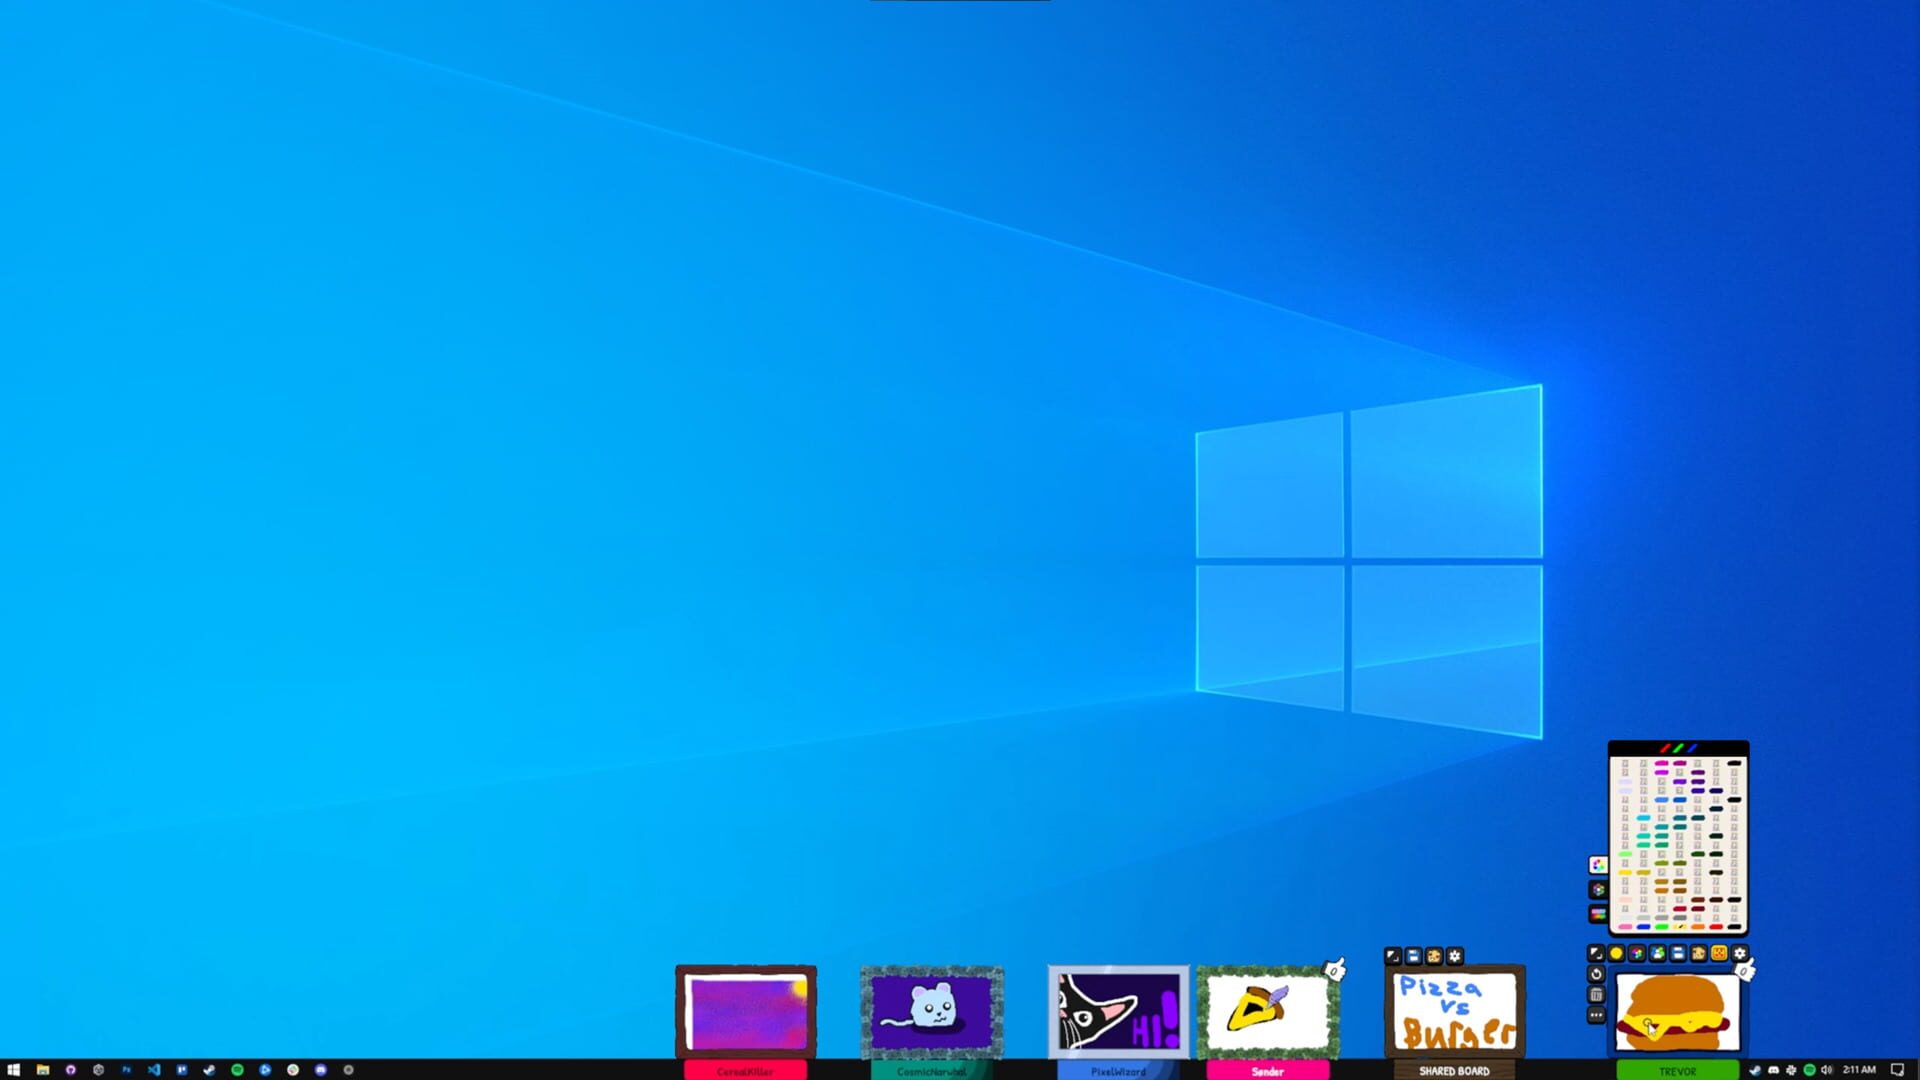Open the black cat HI! drawing thumbnail
The height and width of the screenshot is (1080, 1920).
tap(1119, 1011)
